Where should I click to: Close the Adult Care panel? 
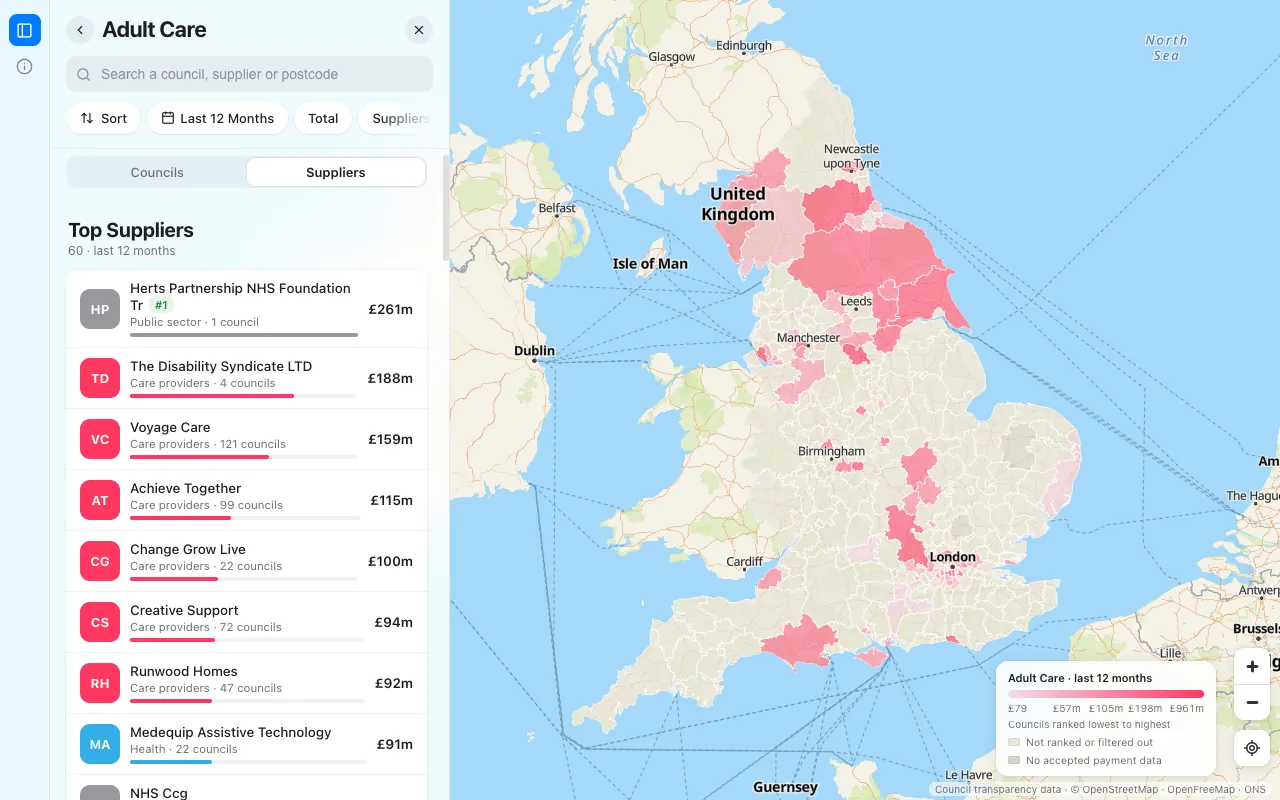click(x=419, y=30)
